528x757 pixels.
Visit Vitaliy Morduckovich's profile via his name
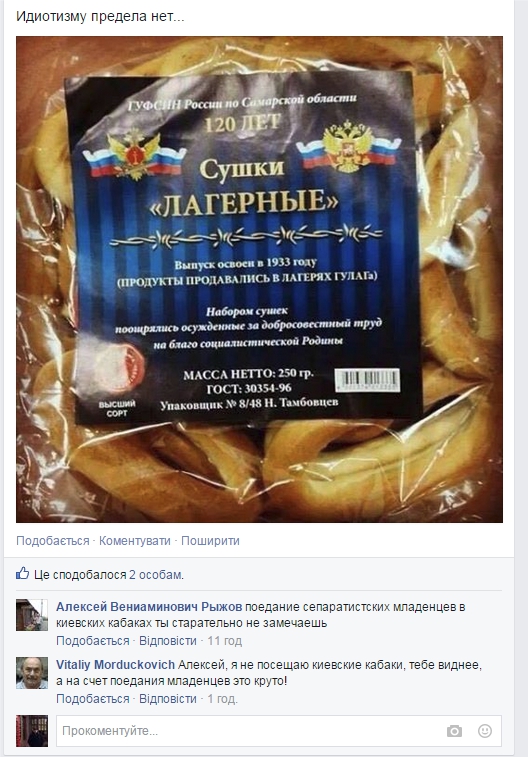pos(115,665)
